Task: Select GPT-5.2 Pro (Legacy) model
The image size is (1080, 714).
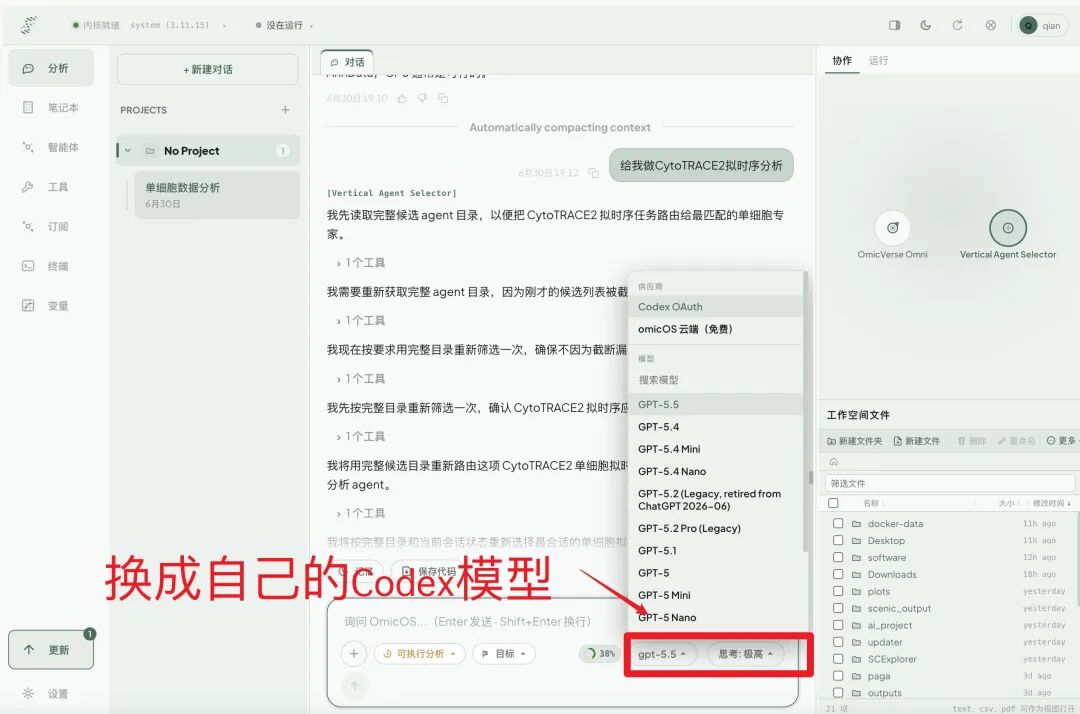Action: [716, 528]
